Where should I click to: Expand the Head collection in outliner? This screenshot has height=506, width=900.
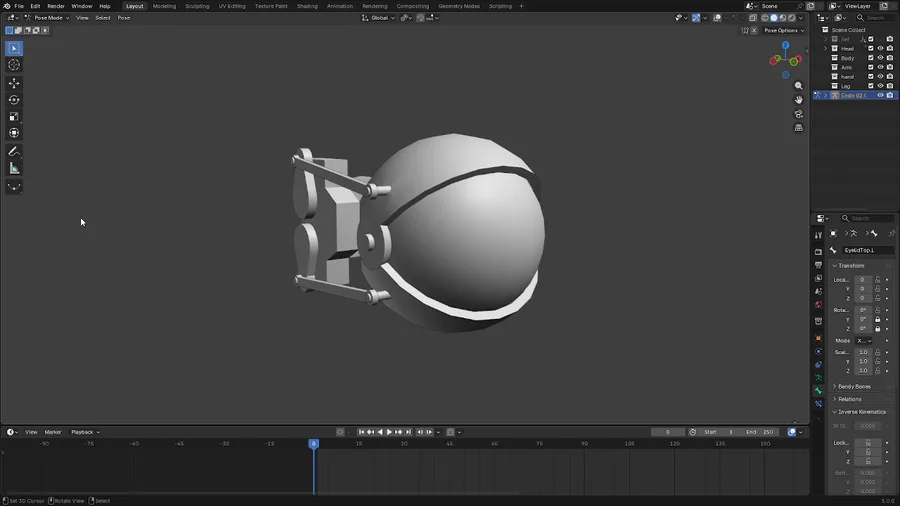tap(826, 48)
